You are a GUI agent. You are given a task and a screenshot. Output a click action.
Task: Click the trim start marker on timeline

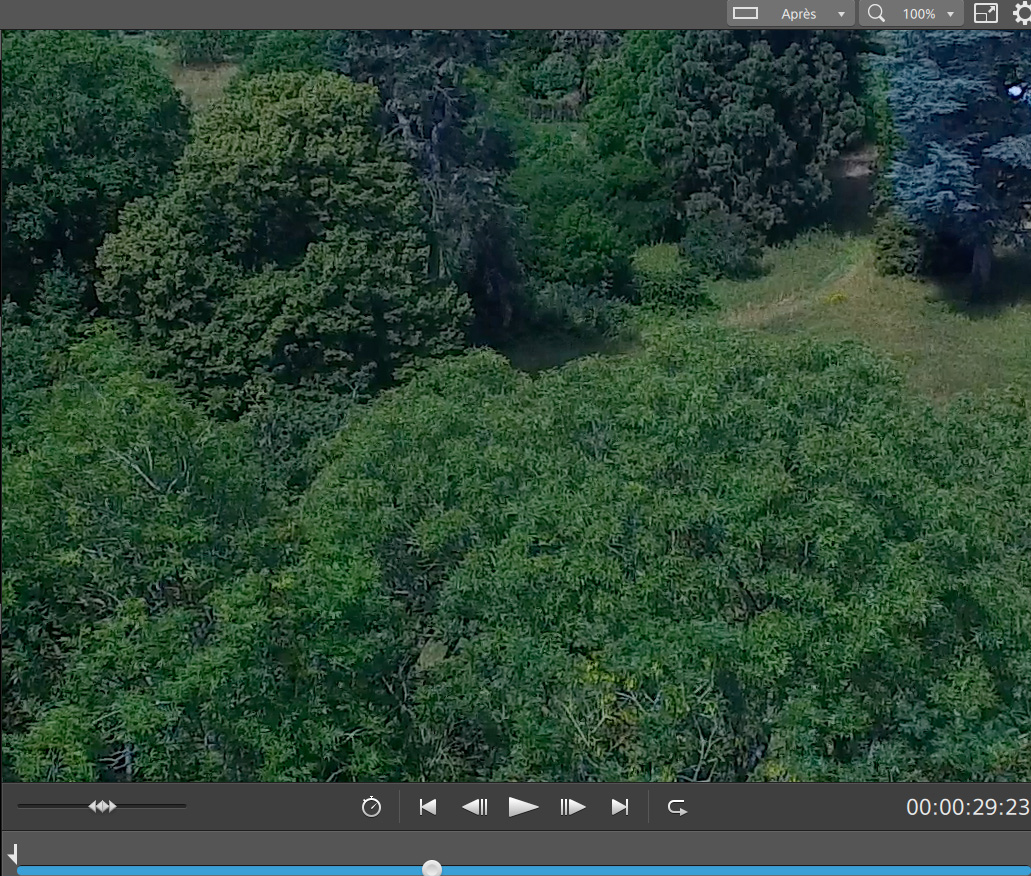tap(13, 854)
